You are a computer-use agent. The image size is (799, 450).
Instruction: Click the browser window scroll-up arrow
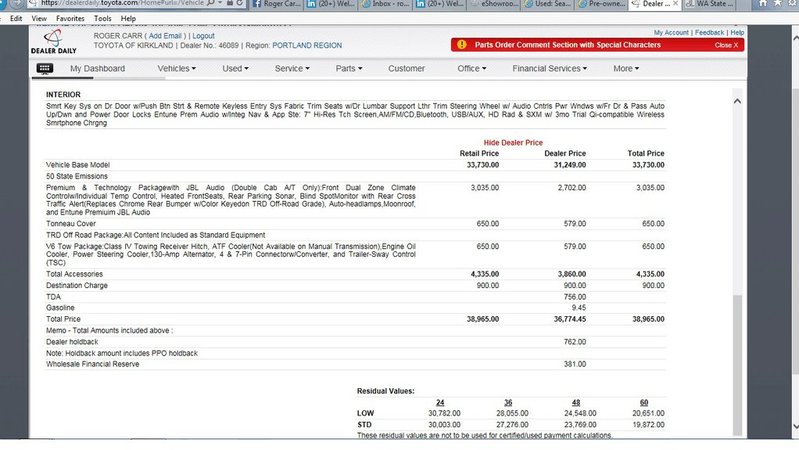pos(794,38)
